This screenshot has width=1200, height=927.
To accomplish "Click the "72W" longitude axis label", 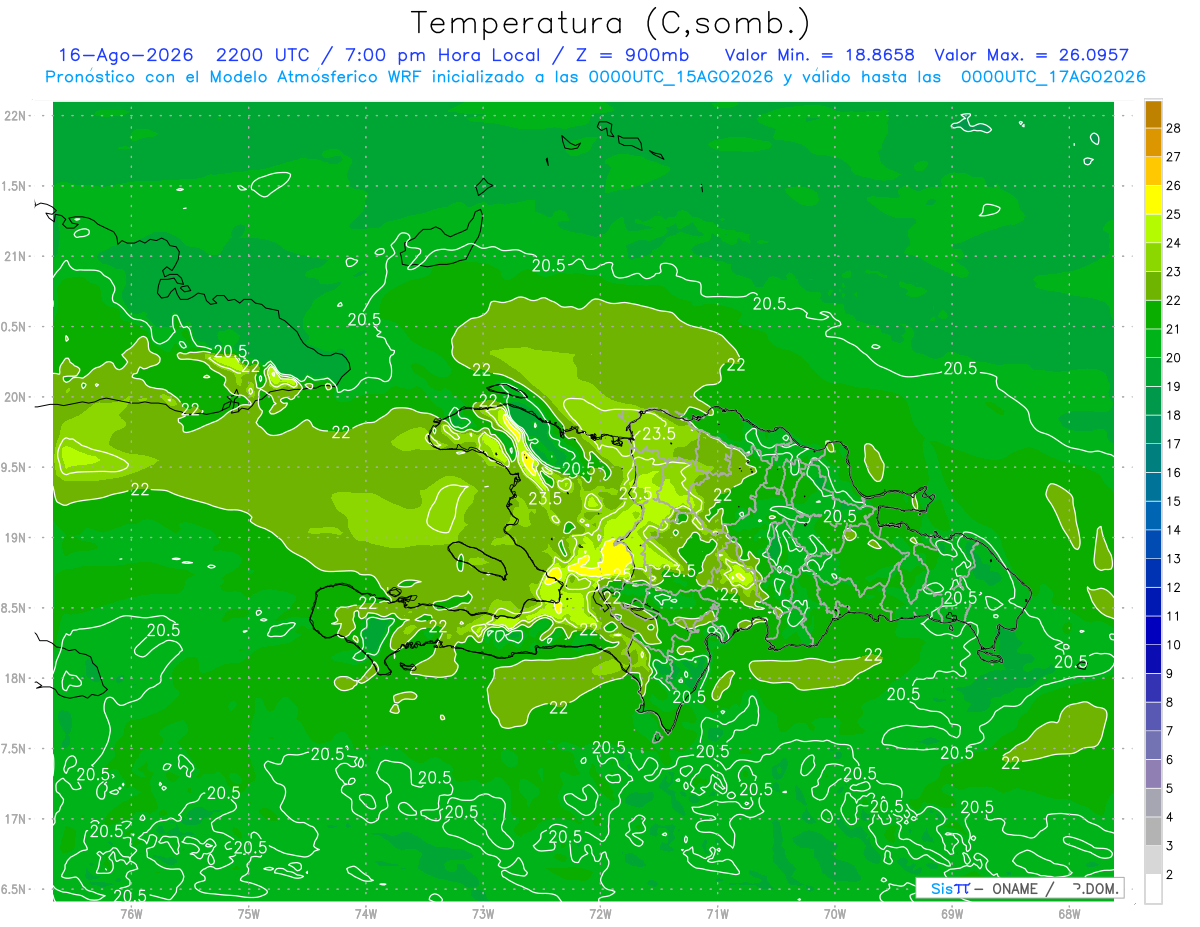I will click(x=600, y=913).
